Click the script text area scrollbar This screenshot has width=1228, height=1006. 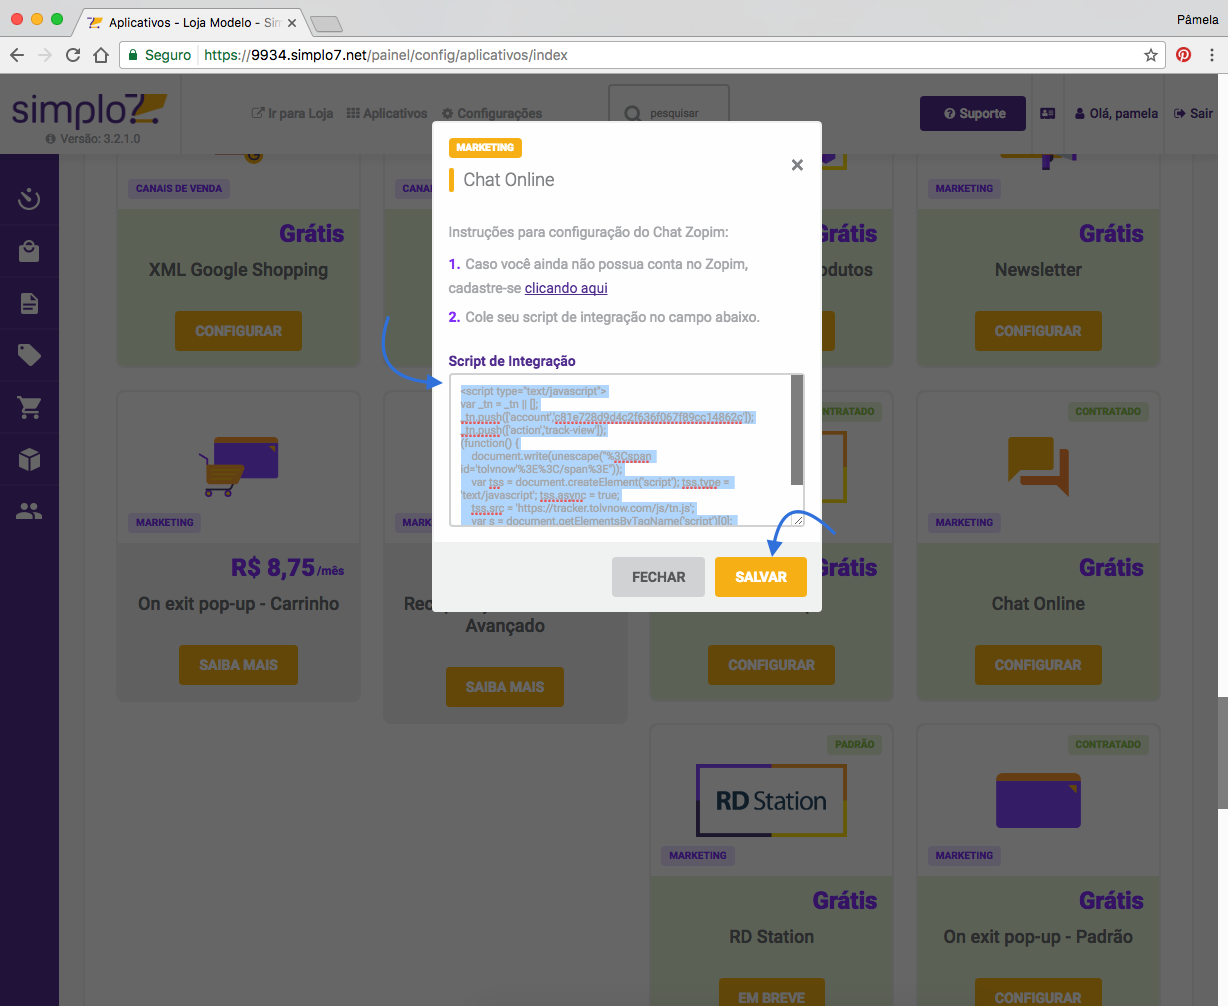797,430
